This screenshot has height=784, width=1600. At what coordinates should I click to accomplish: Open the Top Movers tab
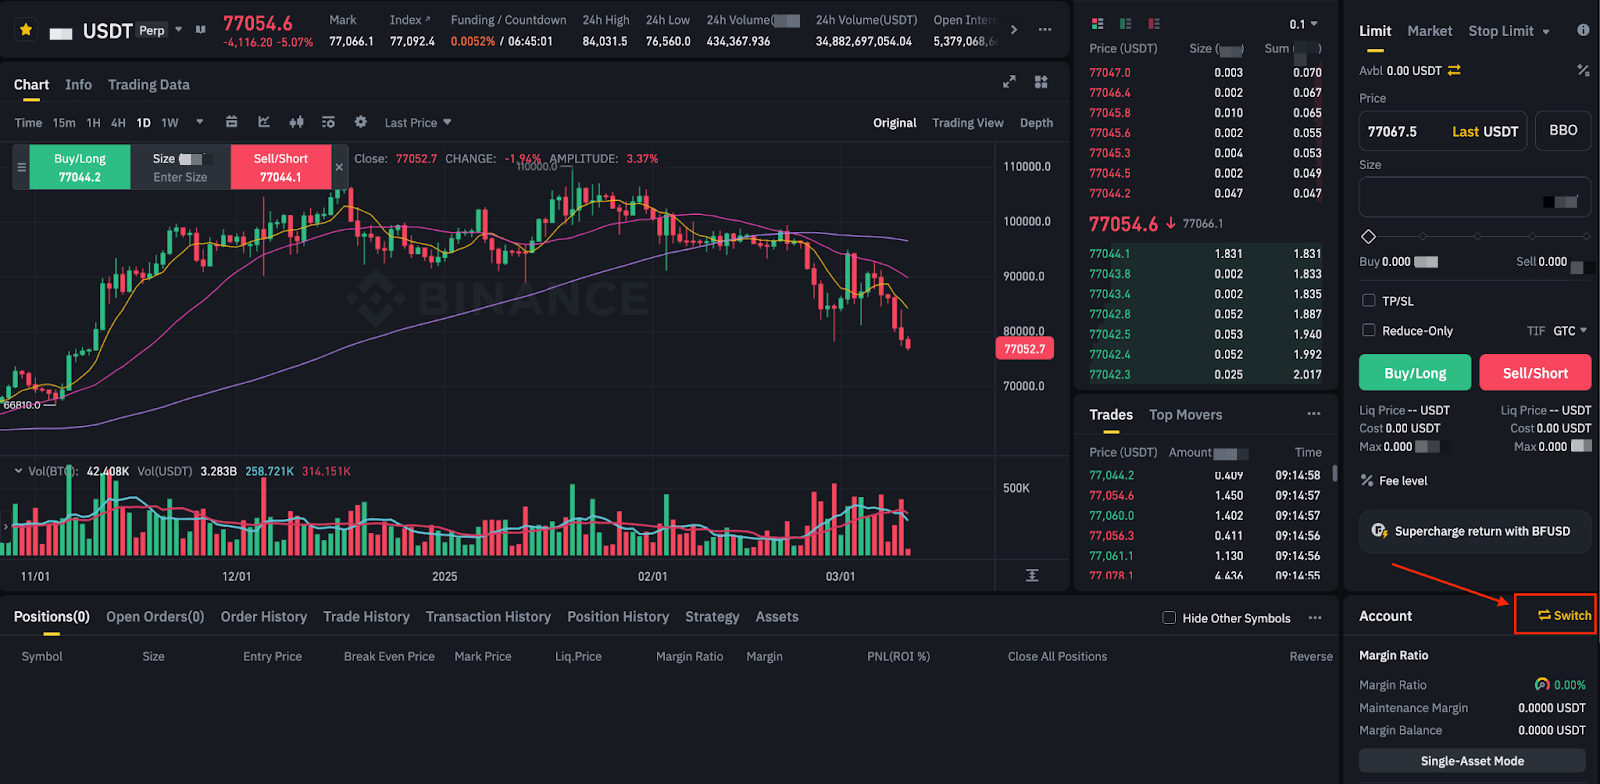pos(1185,415)
